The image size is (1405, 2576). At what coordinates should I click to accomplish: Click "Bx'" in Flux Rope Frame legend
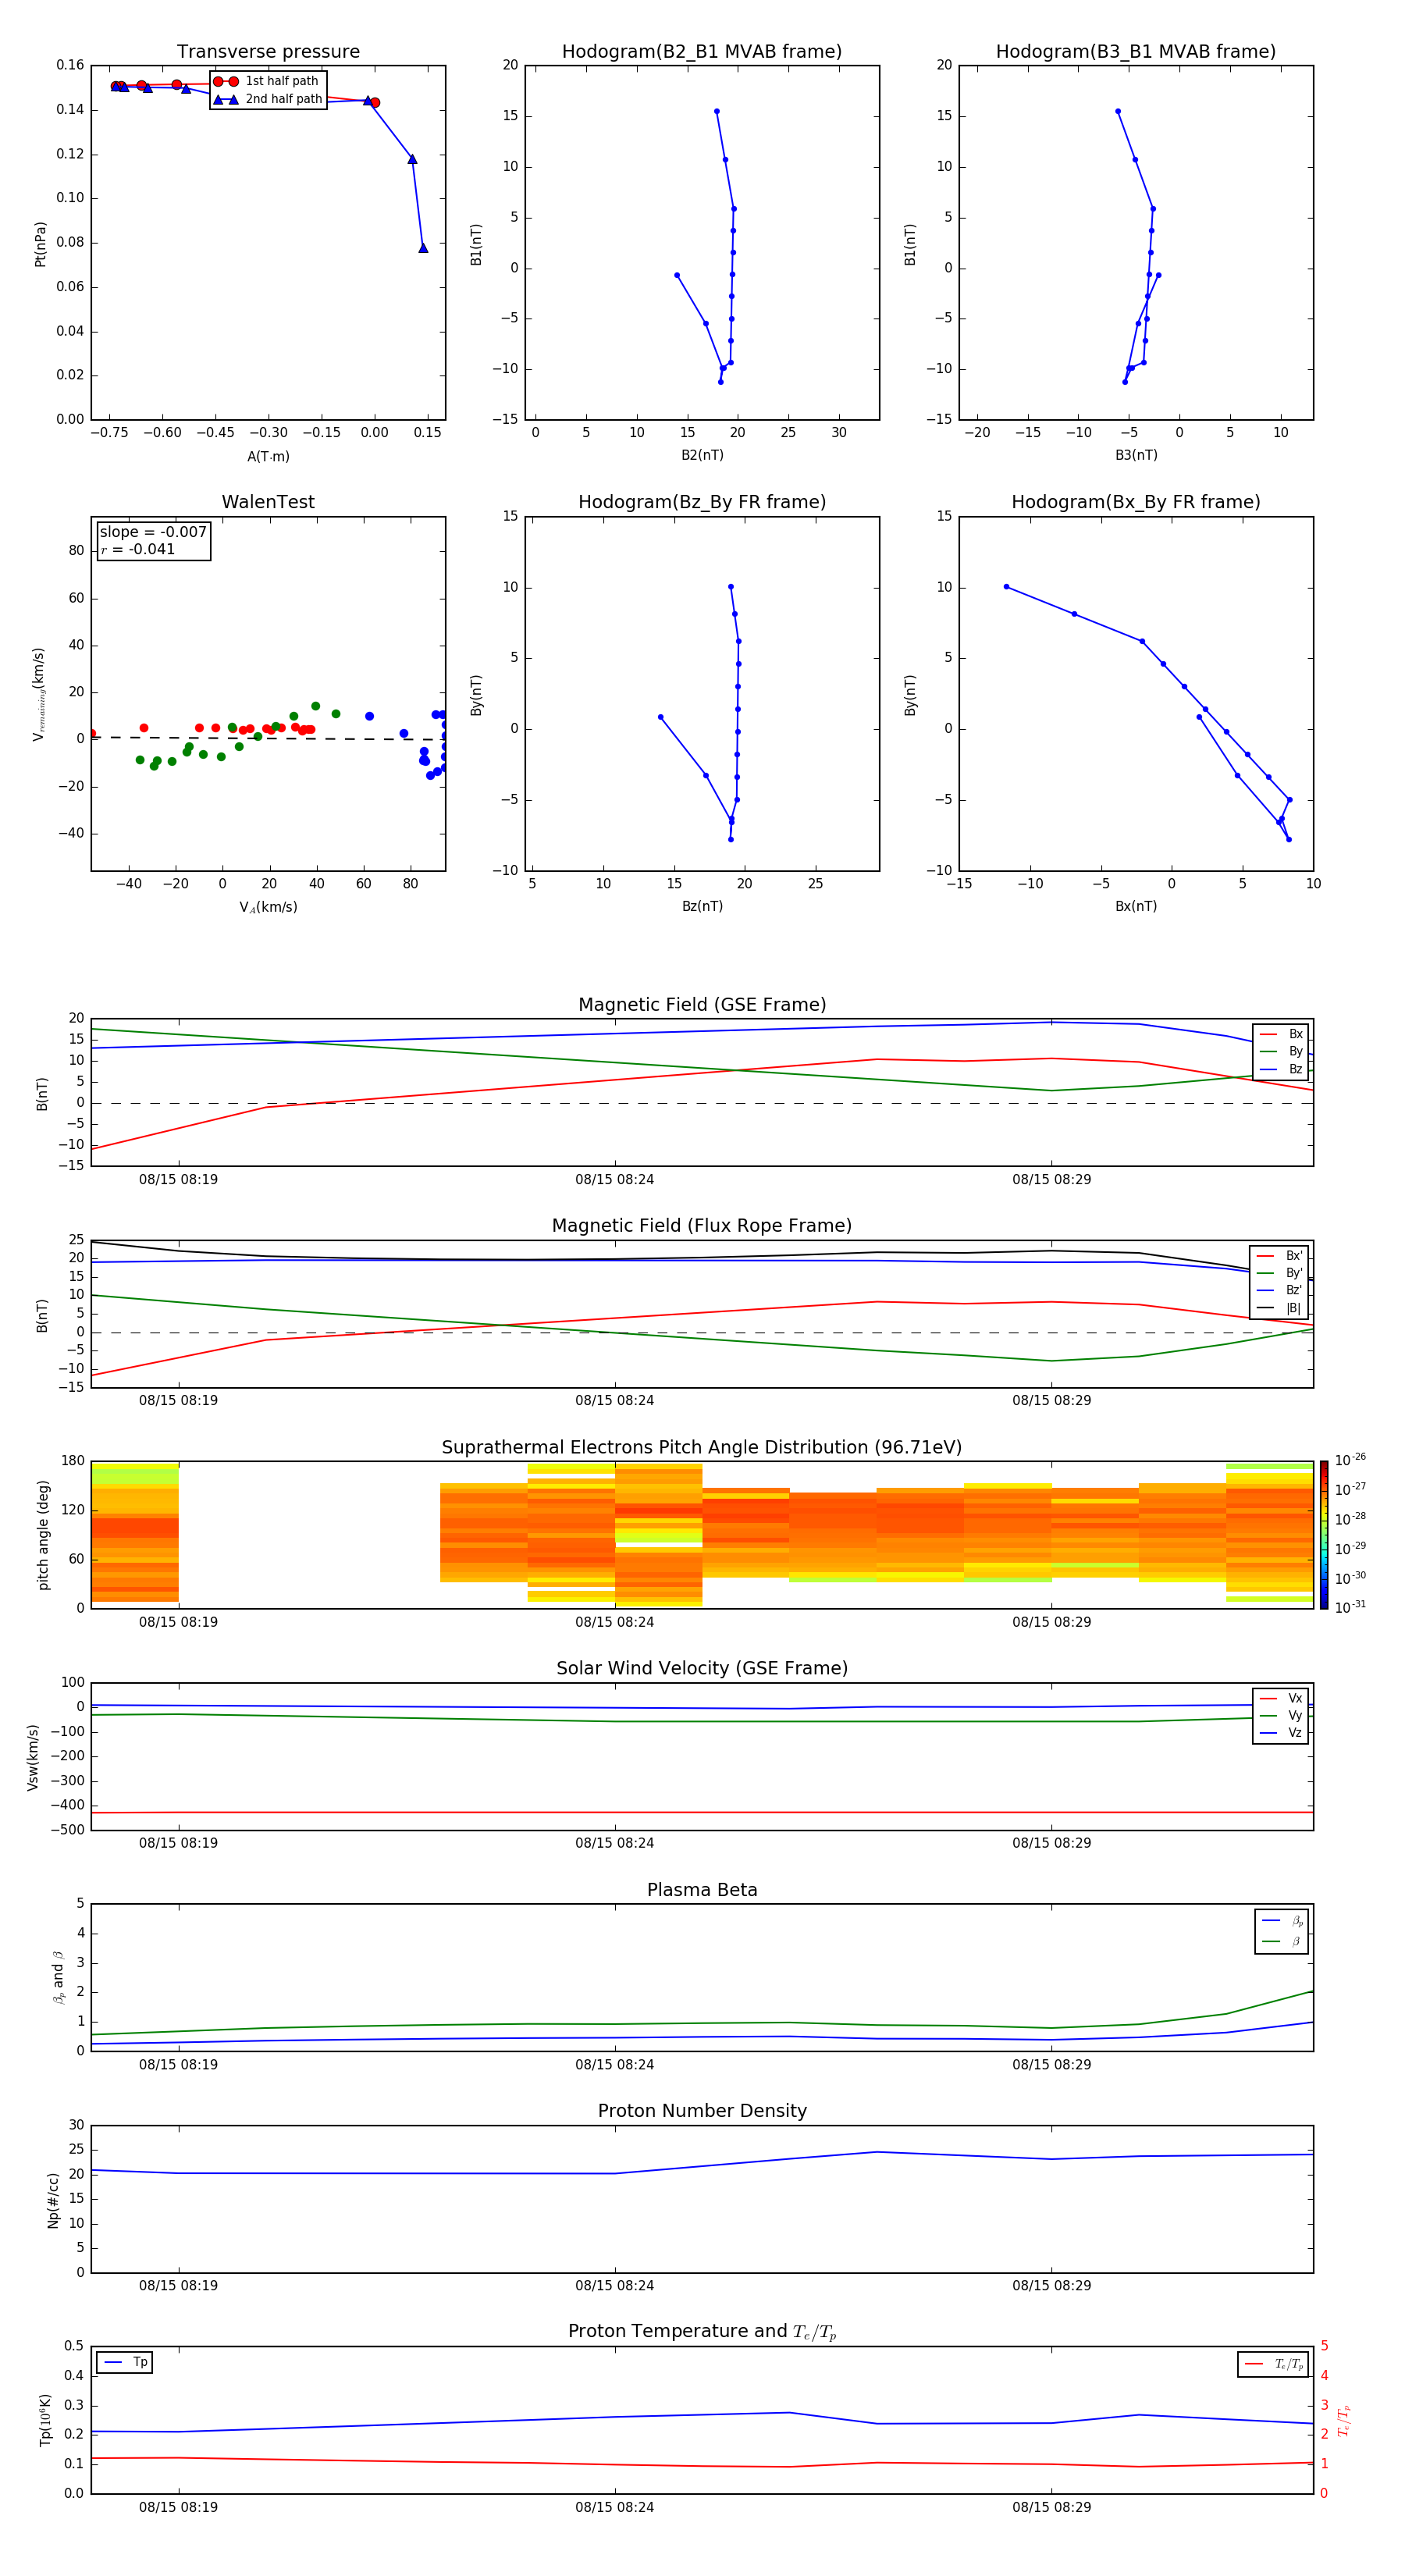coord(1280,1256)
